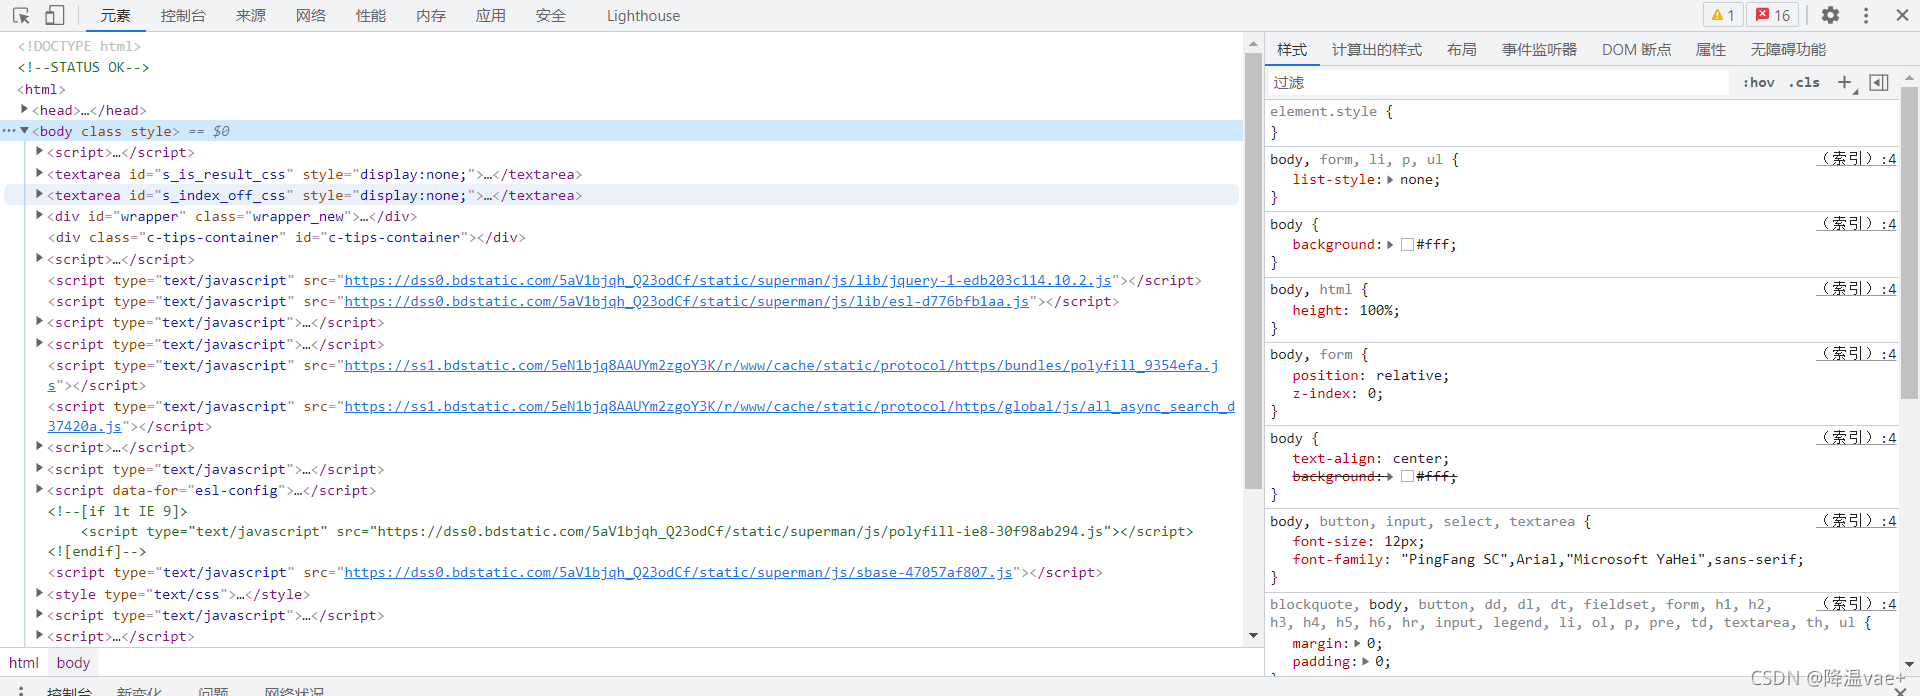
Task: Click the text-align: center declaration
Action: pyautogui.click(x=1370, y=459)
